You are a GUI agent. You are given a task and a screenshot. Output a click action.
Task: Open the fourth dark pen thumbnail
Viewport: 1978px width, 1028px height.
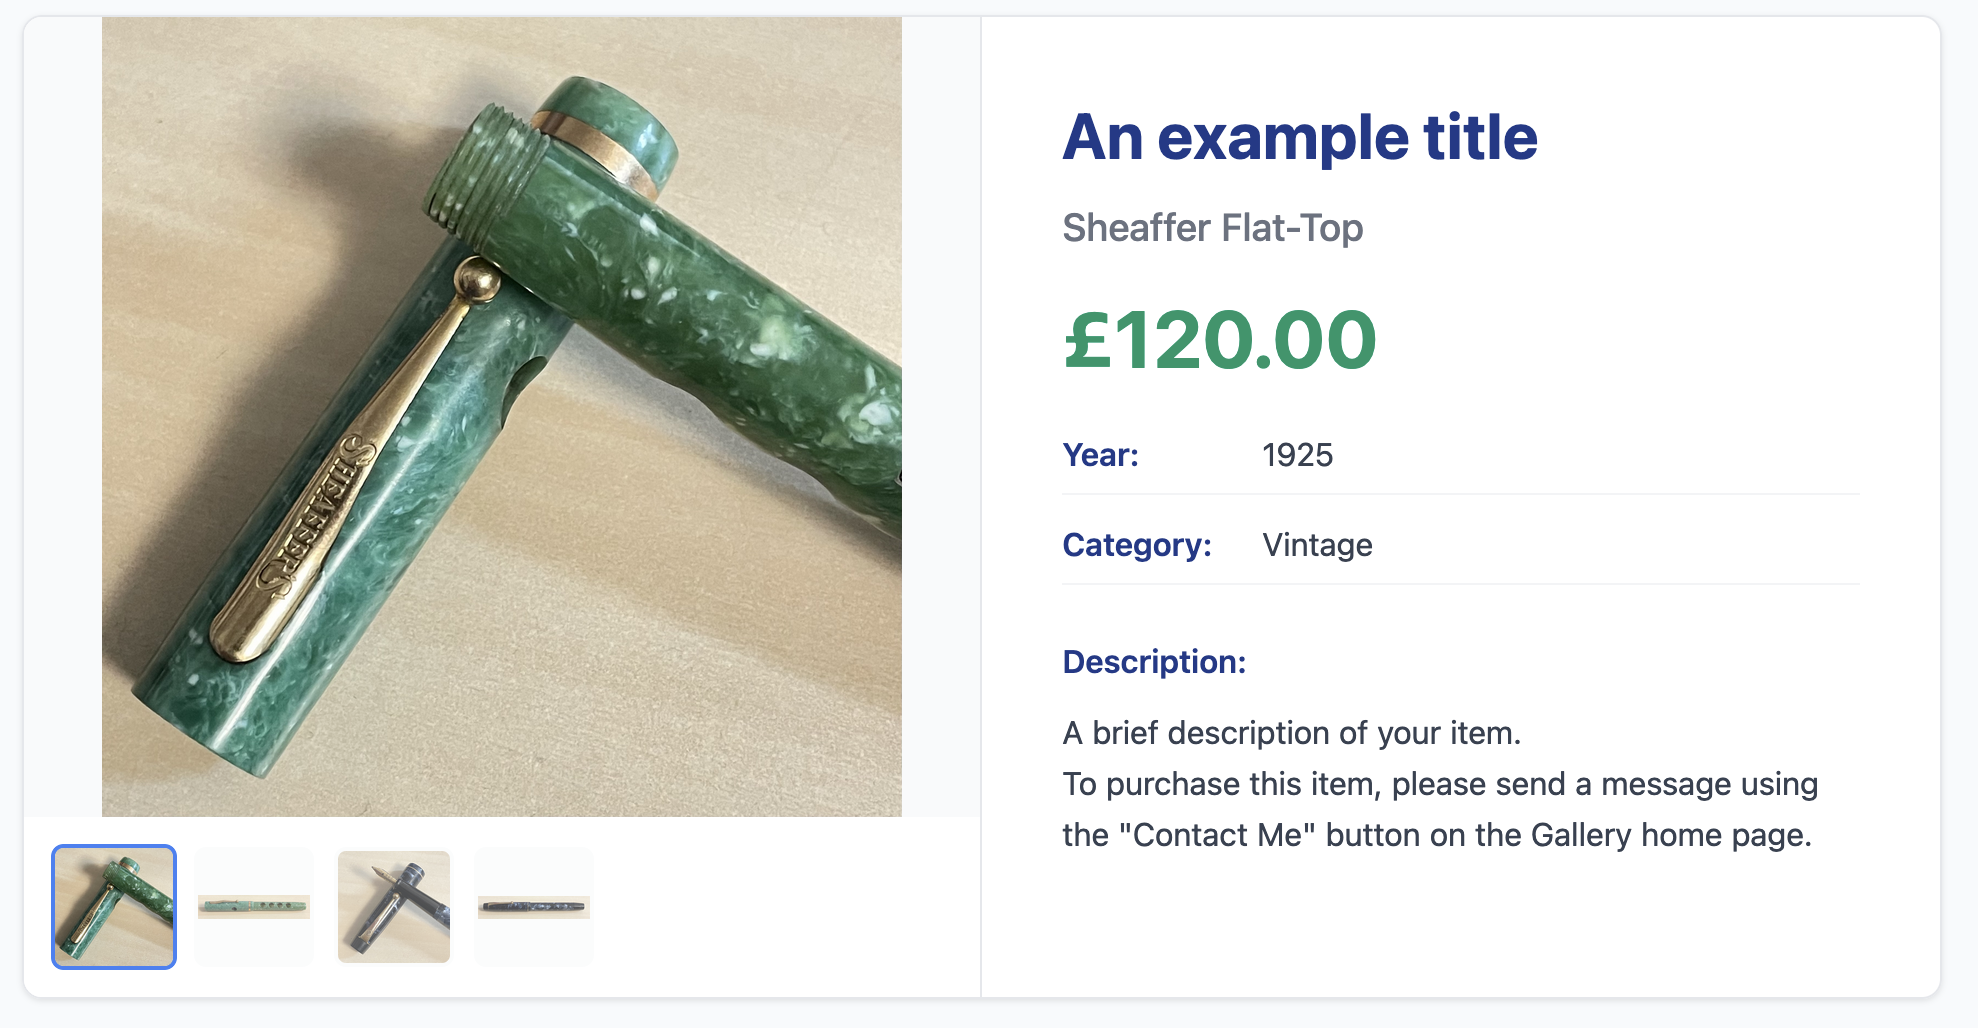tap(534, 907)
